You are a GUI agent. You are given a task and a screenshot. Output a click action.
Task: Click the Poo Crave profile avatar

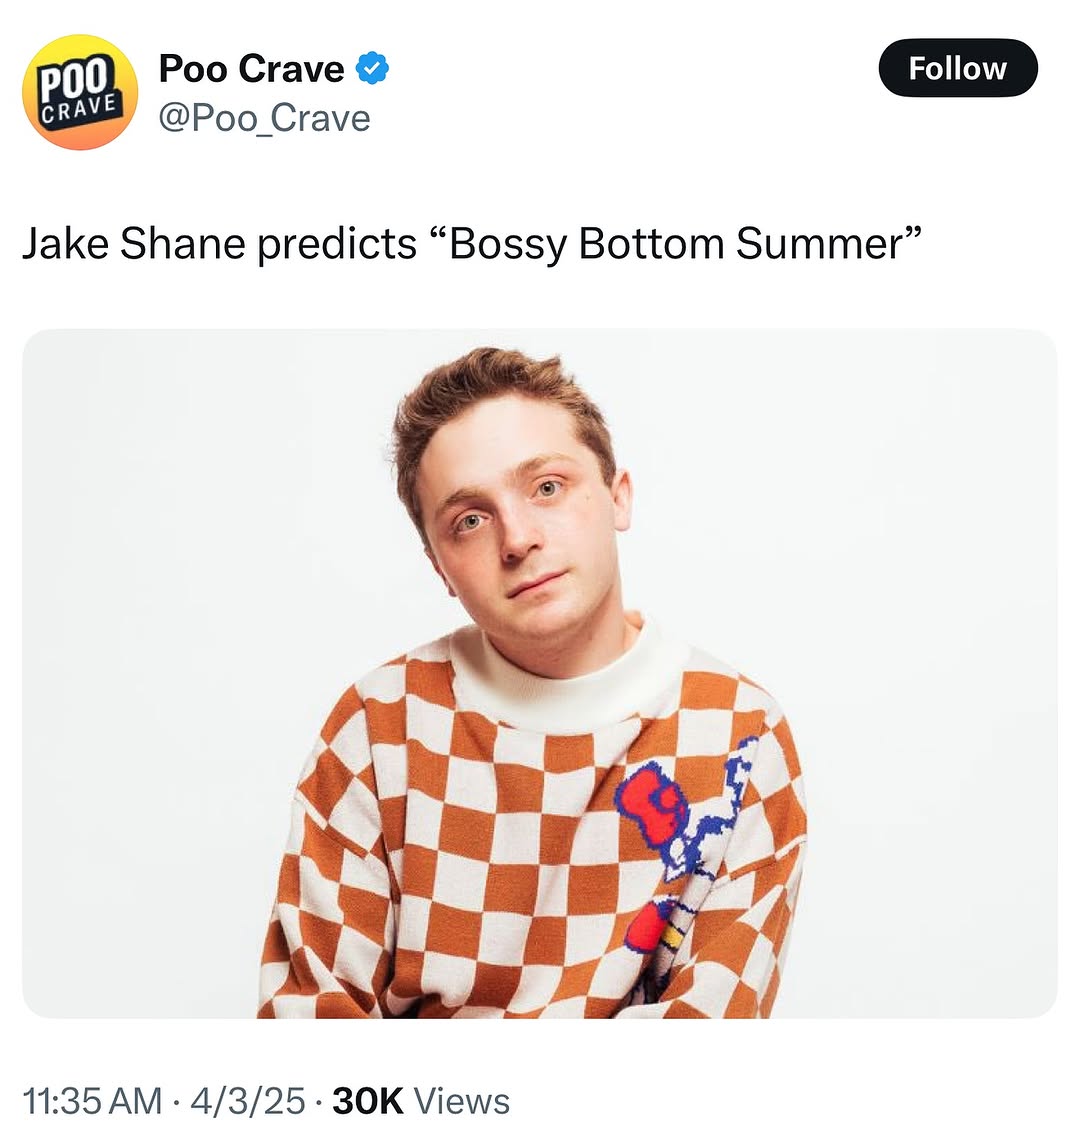click(80, 92)
